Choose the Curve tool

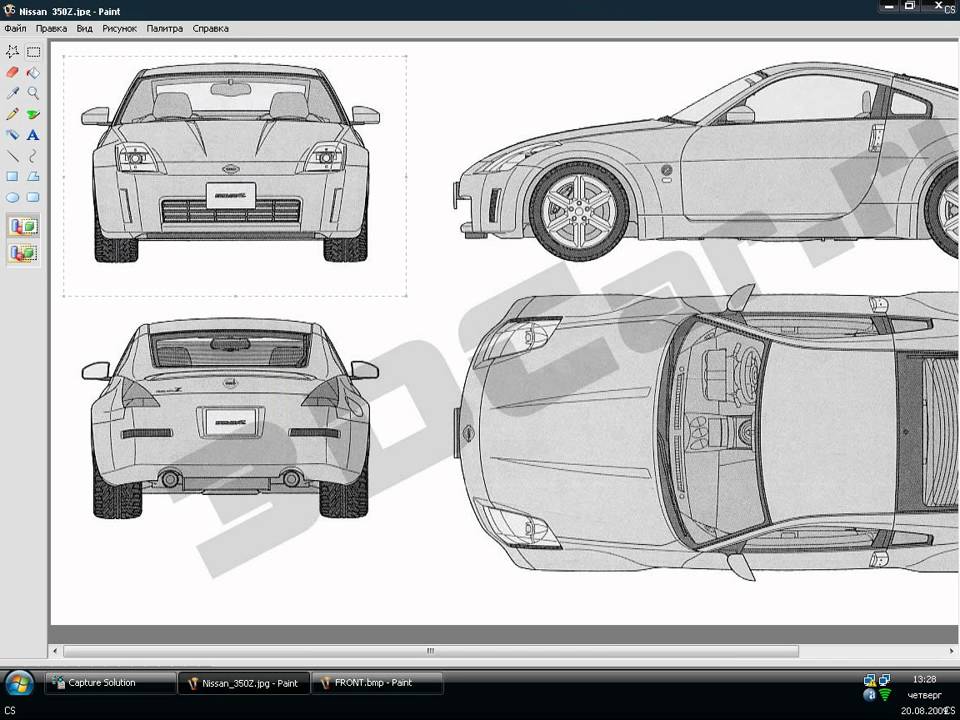[x=33, y=156]
